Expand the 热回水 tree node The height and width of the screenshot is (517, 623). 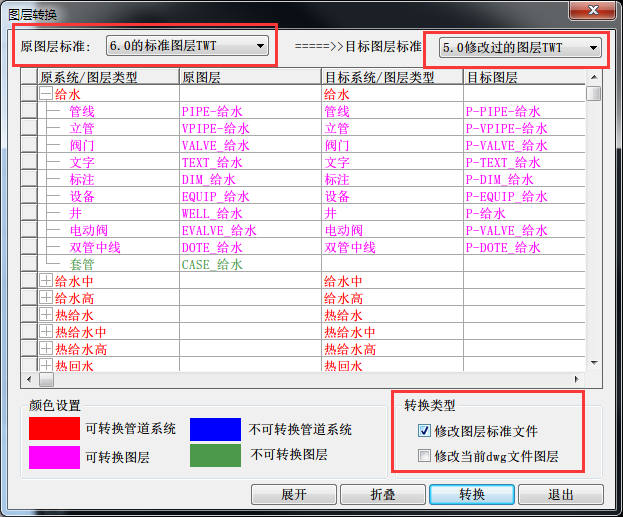tap(46, 365)
